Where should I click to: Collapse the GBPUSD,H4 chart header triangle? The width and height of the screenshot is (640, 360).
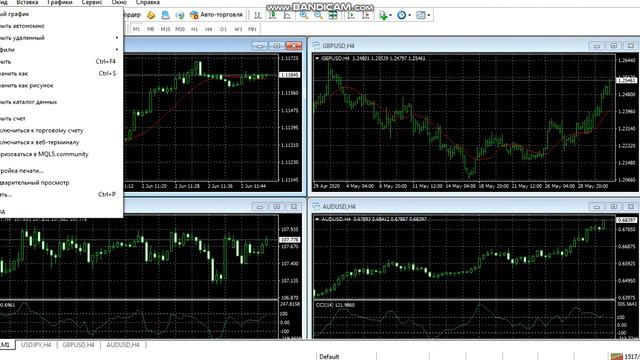(317, 58)
